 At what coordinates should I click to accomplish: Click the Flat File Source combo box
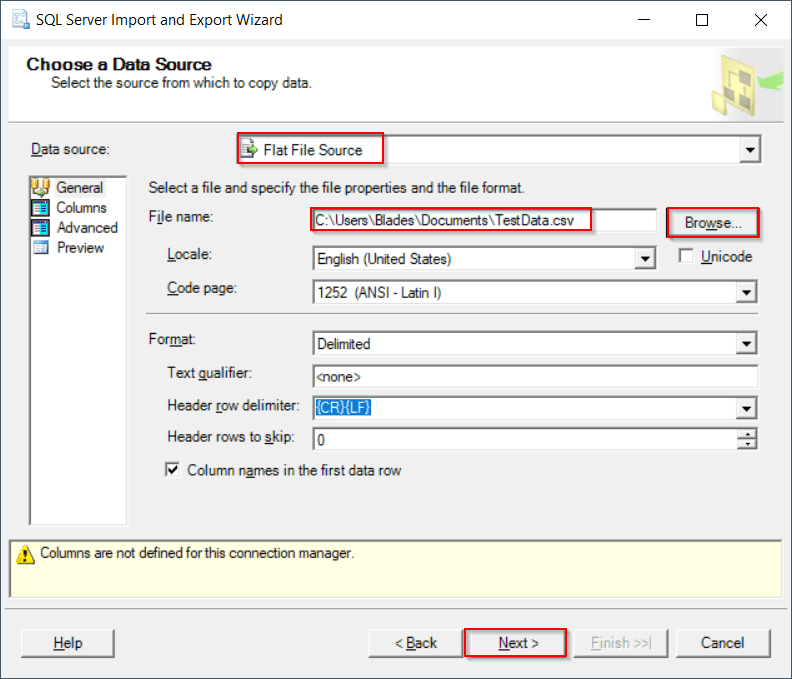(x=499, y=150)
